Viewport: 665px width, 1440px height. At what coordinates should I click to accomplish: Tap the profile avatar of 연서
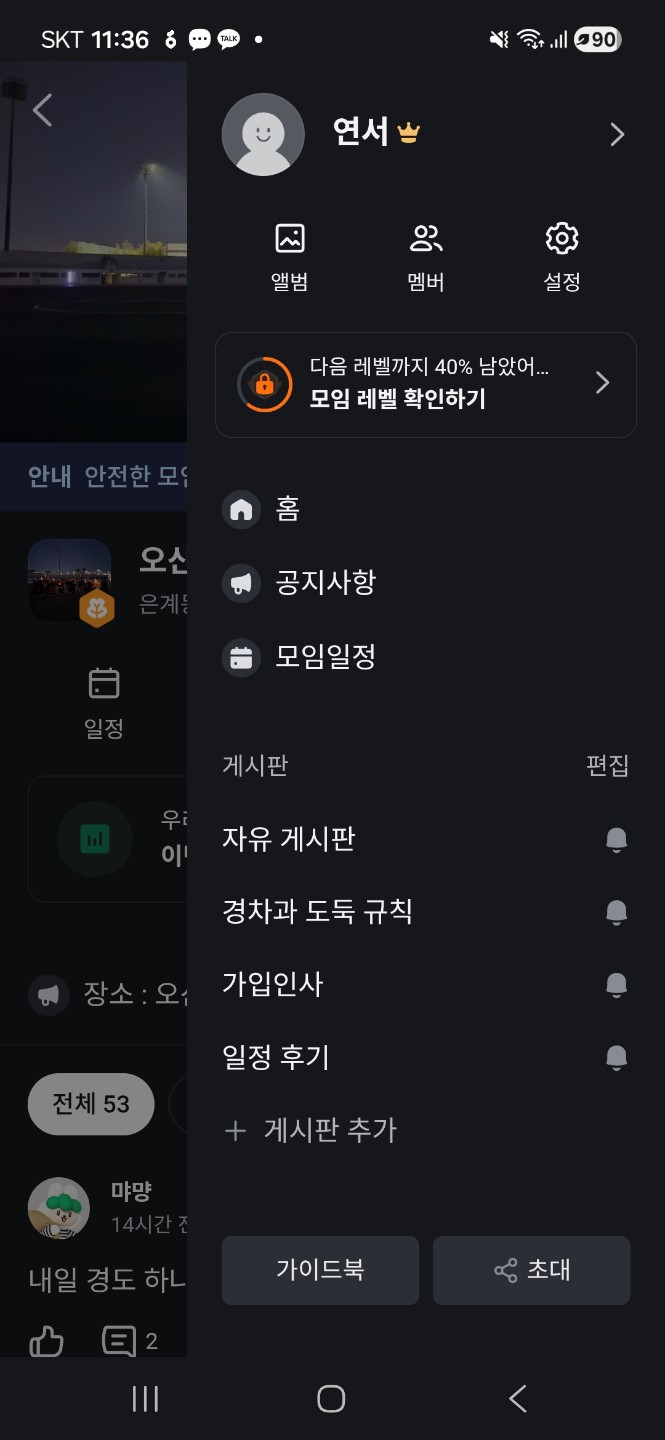point(263,135)
